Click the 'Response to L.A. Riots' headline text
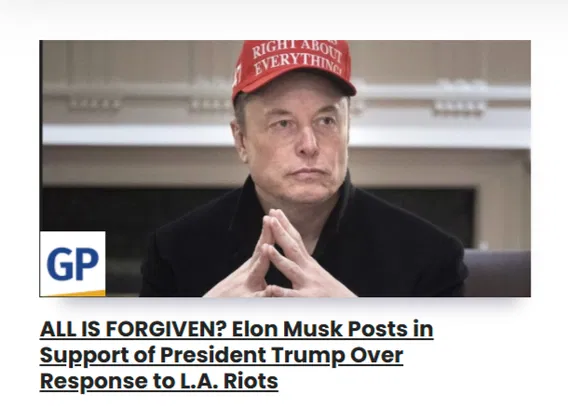The width and height of the screenshot is (568, 406). 159,381
